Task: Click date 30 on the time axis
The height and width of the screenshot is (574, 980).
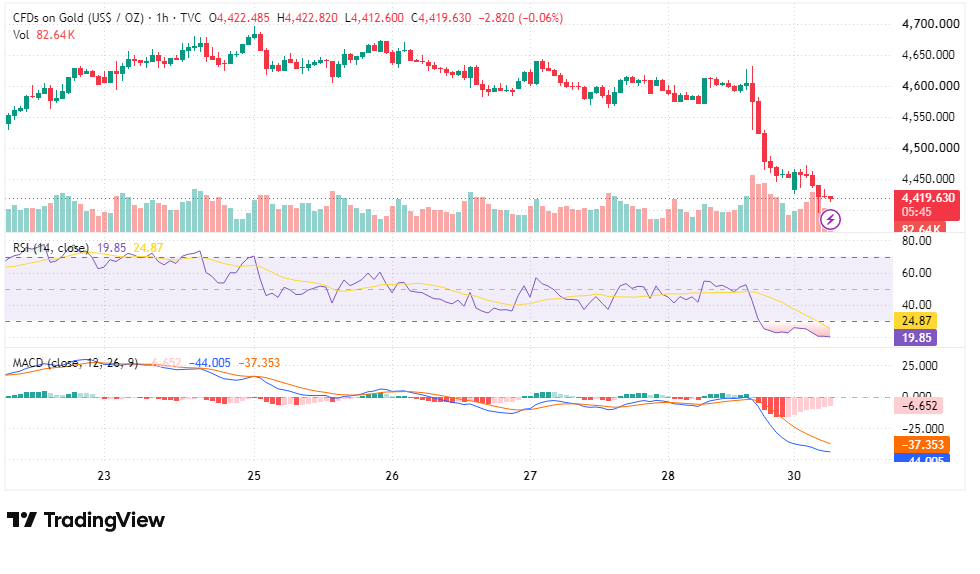Action: click(x=794, y=475)
